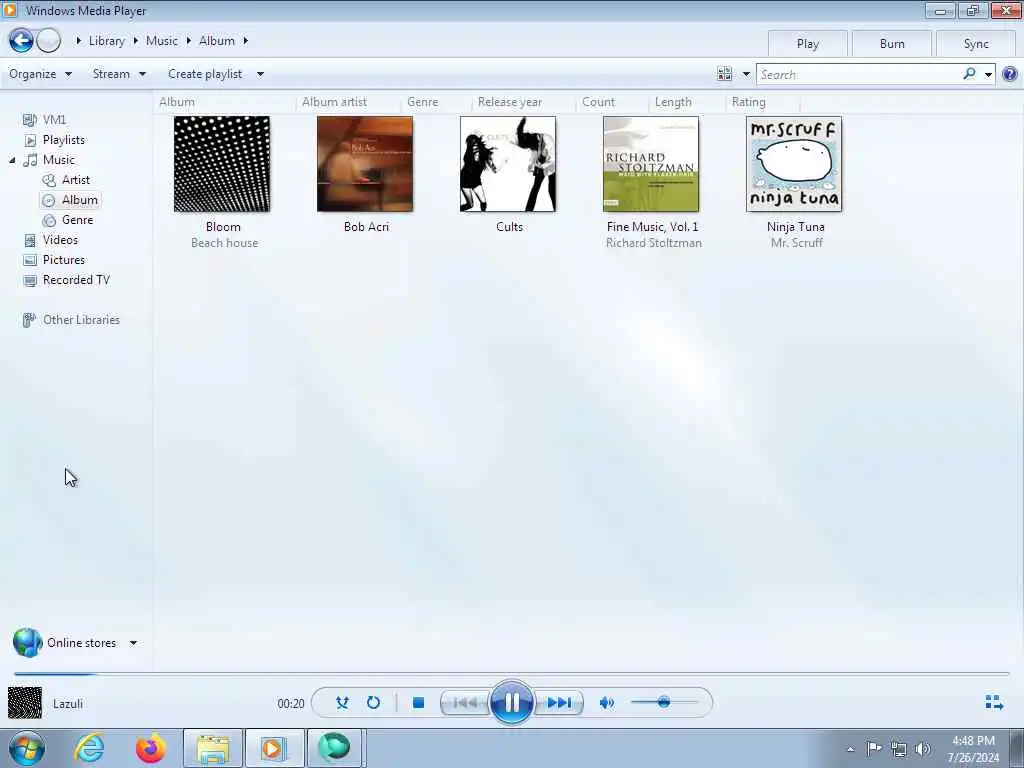Viewport: 1024px width, 768px height.
Task: Sort by Genre column header
Action: [423, 102]
